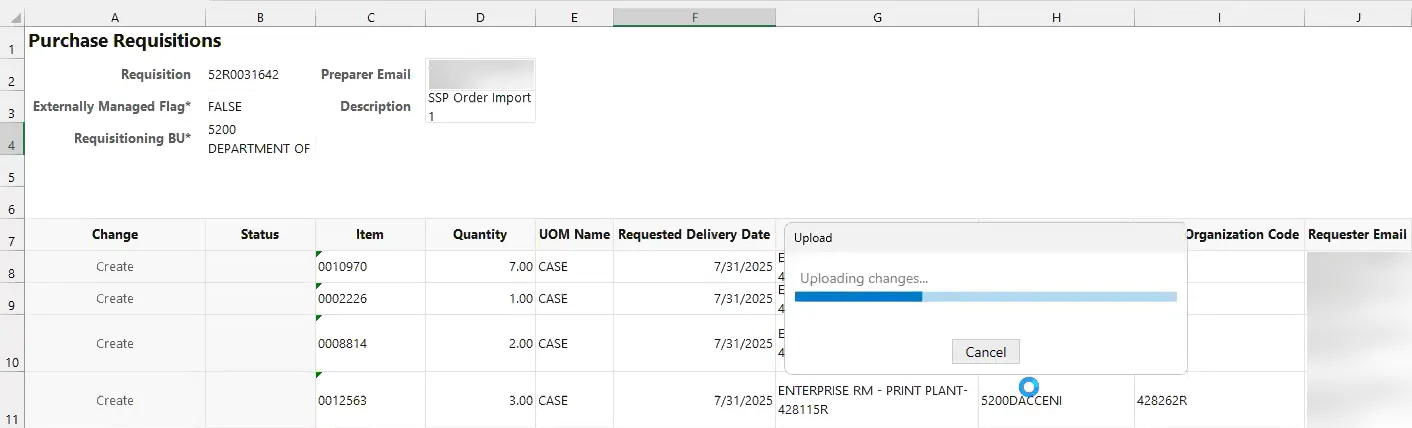The image size is (1412, 428).
Task: Click the Purchase Requisitions title cell
Action: point(125,41)
